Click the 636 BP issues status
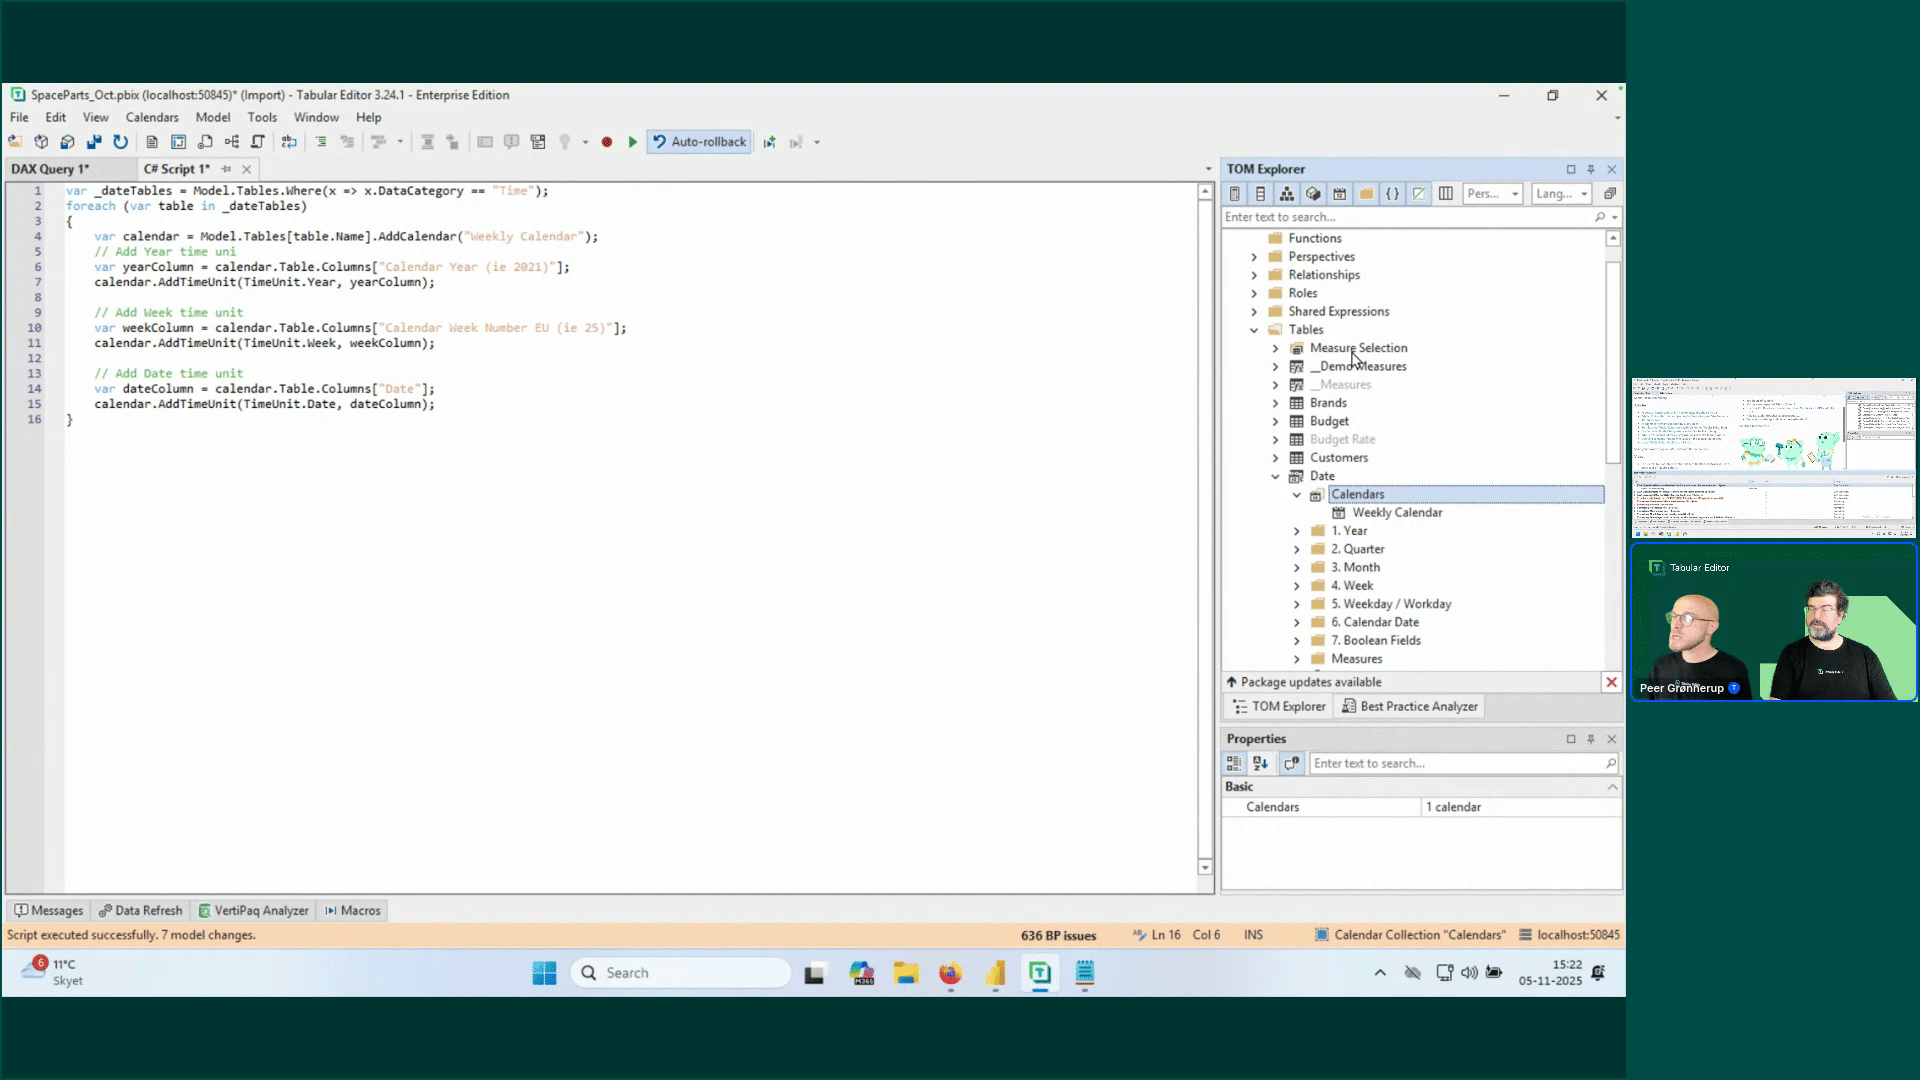This screenshot has height=1080, width=1920. point(1058,936)
